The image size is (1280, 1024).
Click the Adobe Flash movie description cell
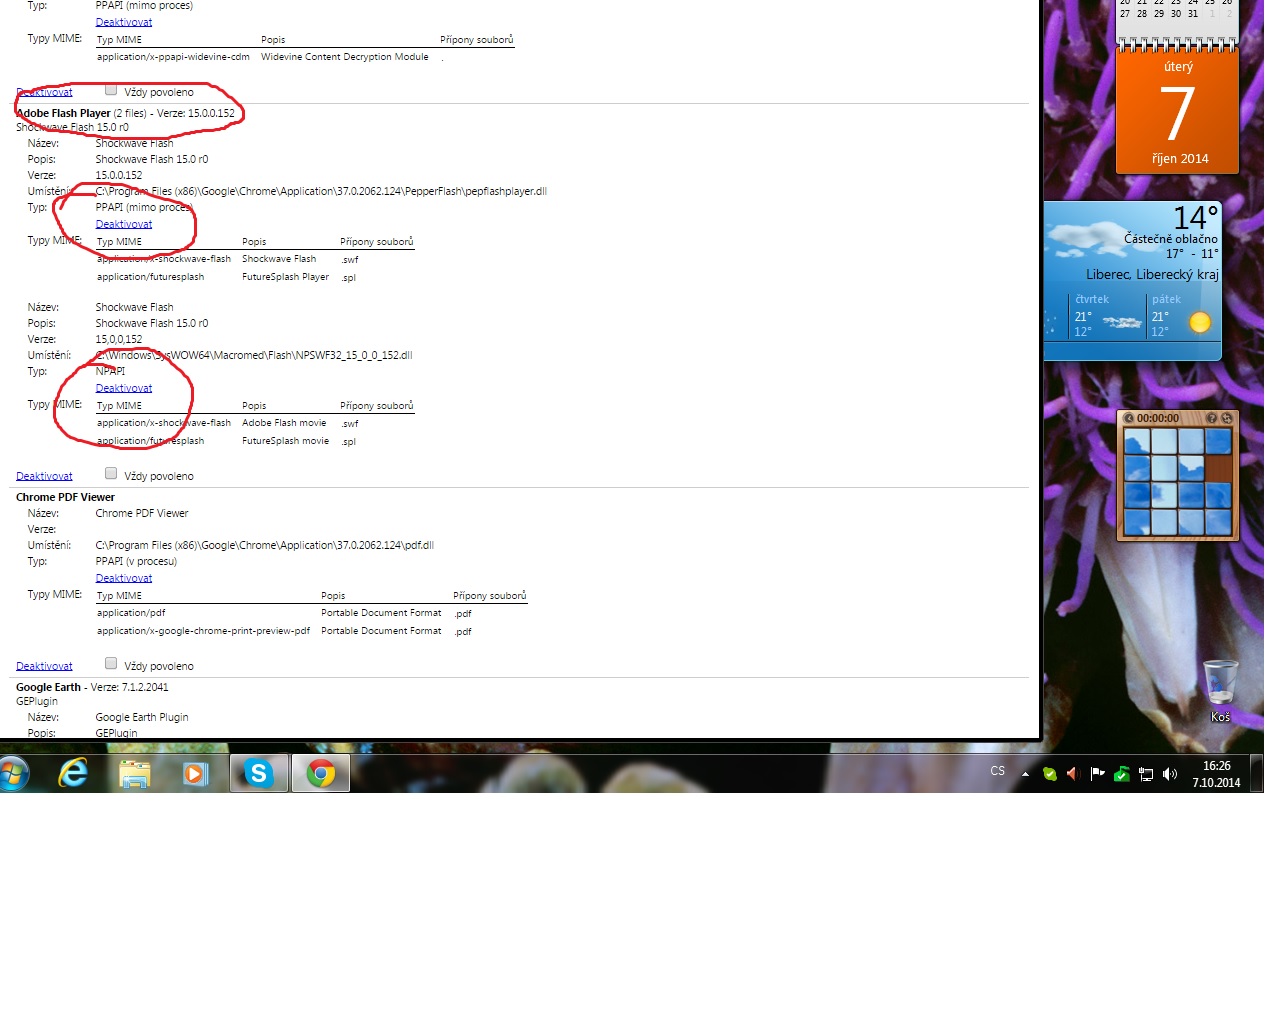click(x=284, y=423)
